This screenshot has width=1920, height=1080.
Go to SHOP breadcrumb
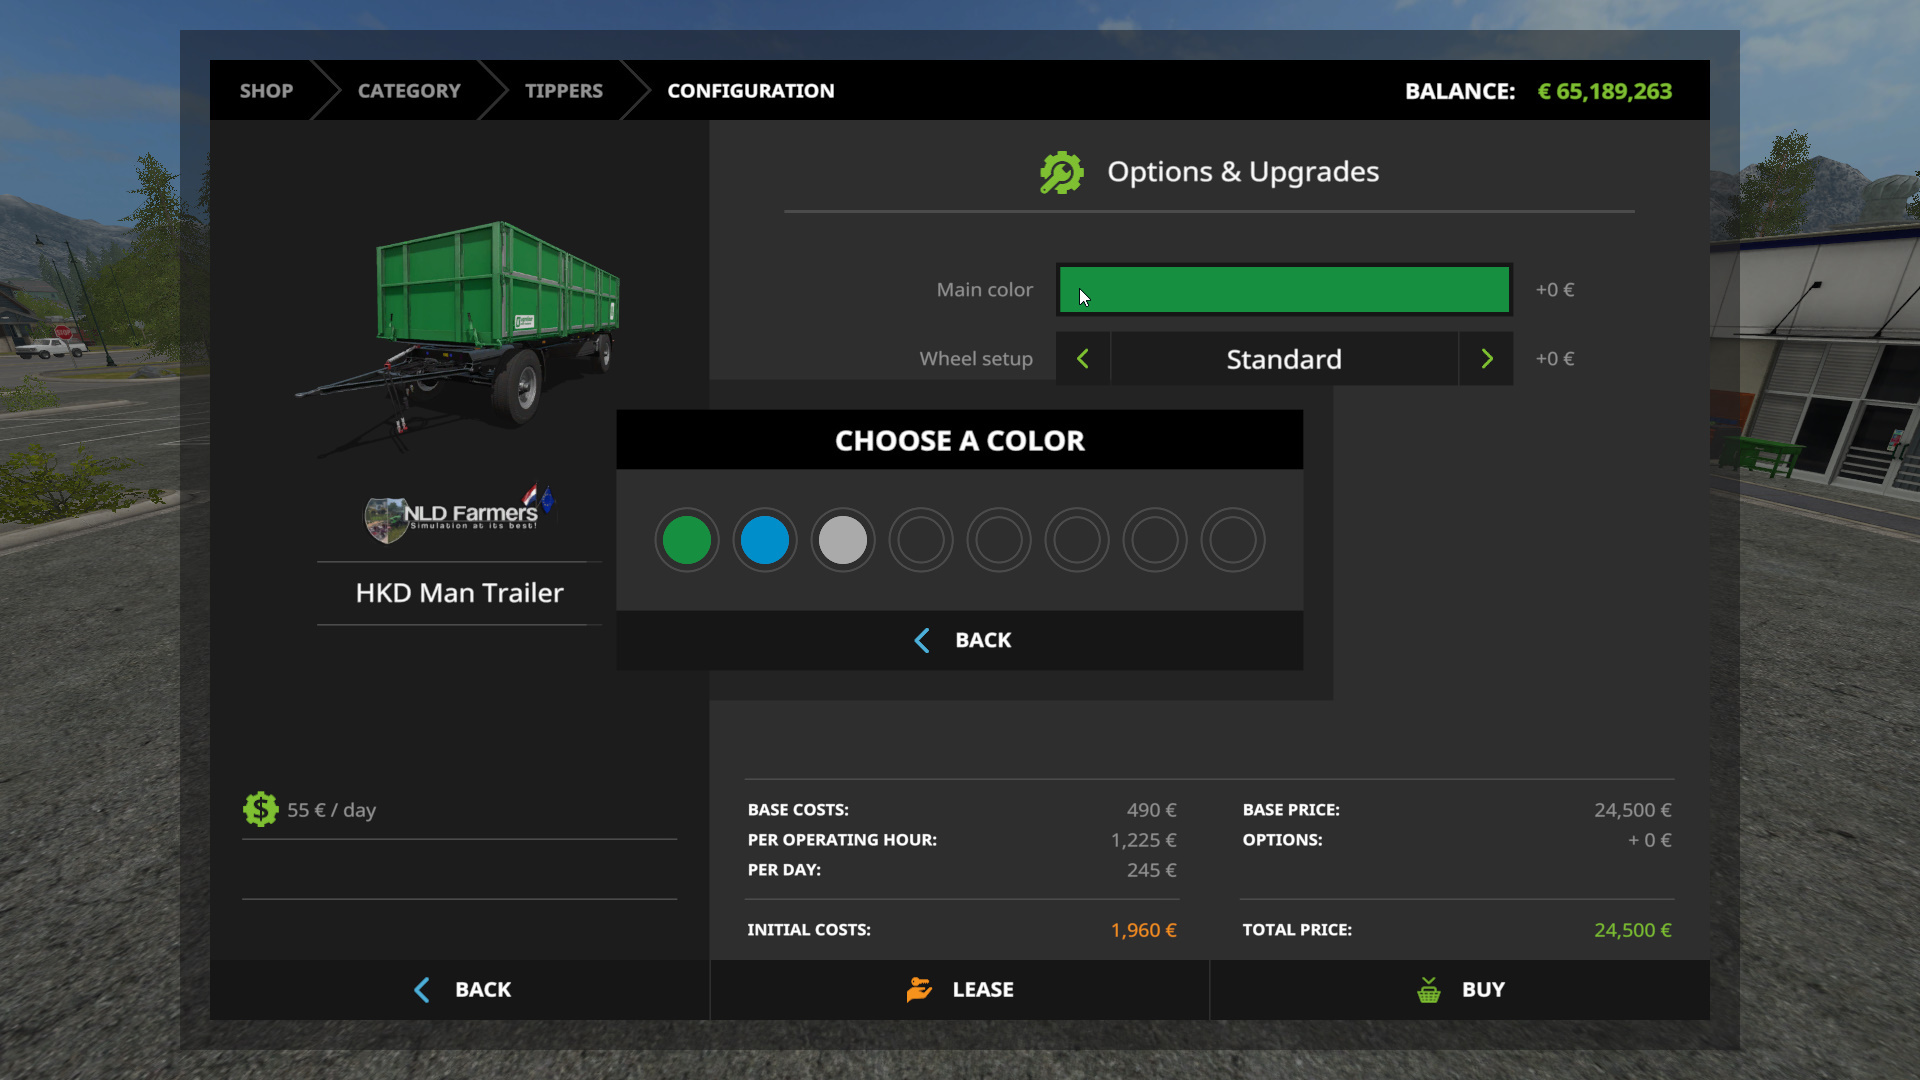click(x=266, y=91)
